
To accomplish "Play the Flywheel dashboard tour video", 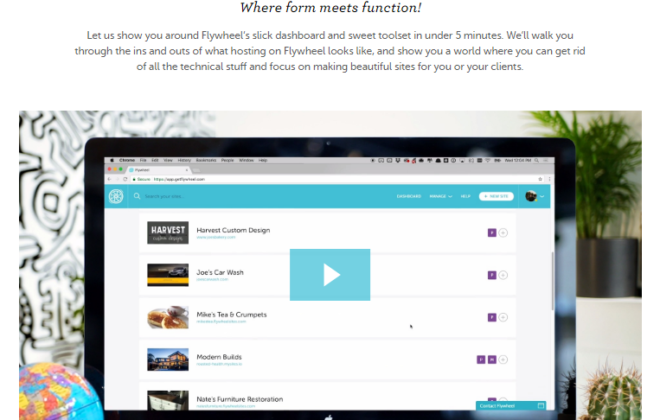I will (x=330, y=274).
